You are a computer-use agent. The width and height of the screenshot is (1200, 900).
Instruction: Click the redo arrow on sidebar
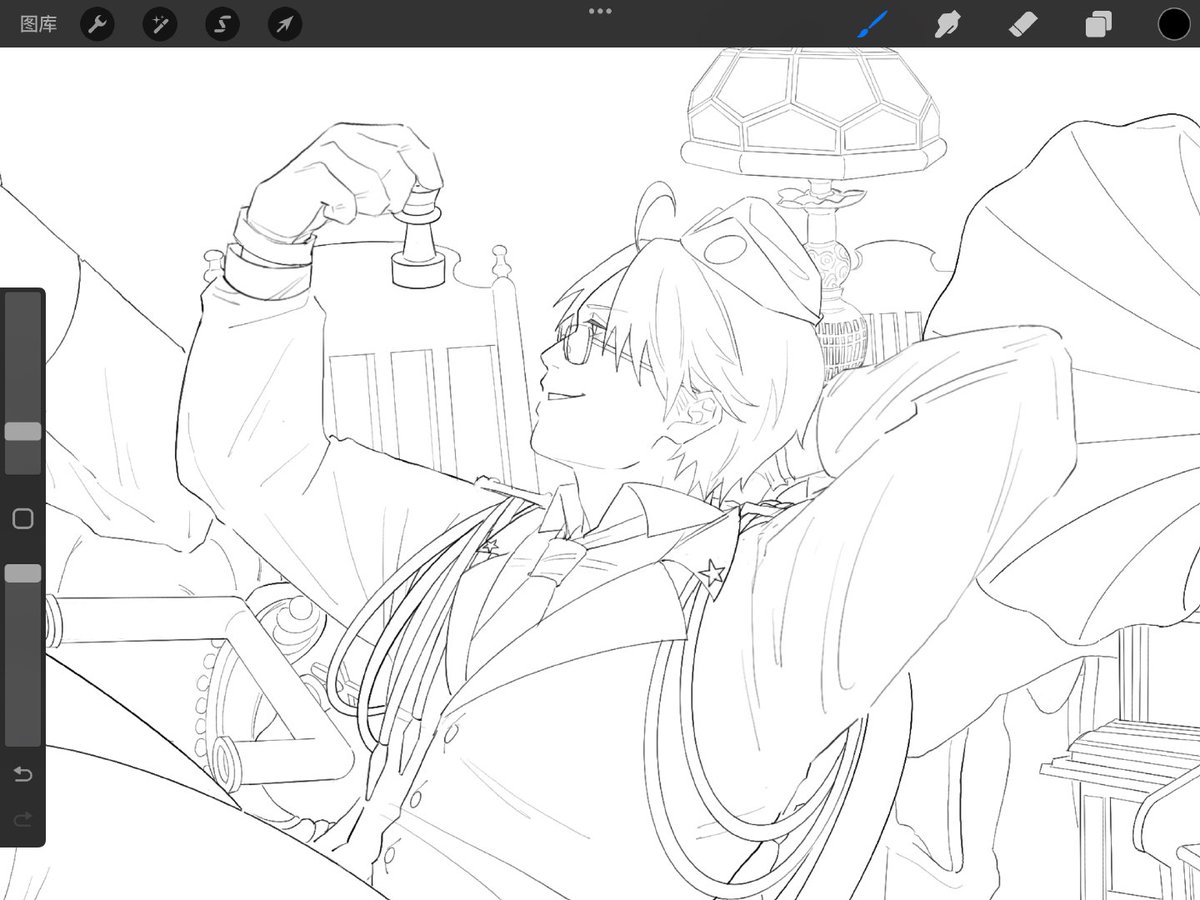tap(22, 820)
